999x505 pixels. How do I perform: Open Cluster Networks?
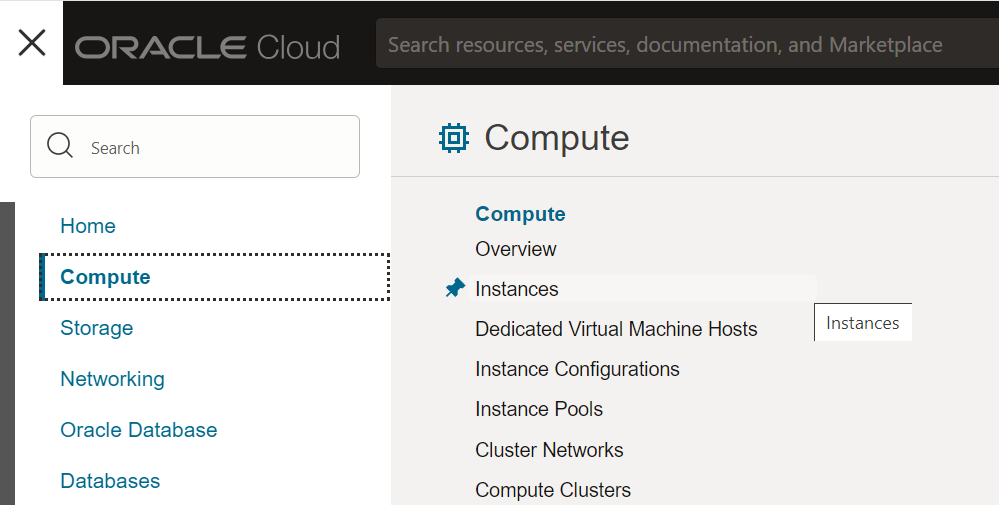point(549,450)
